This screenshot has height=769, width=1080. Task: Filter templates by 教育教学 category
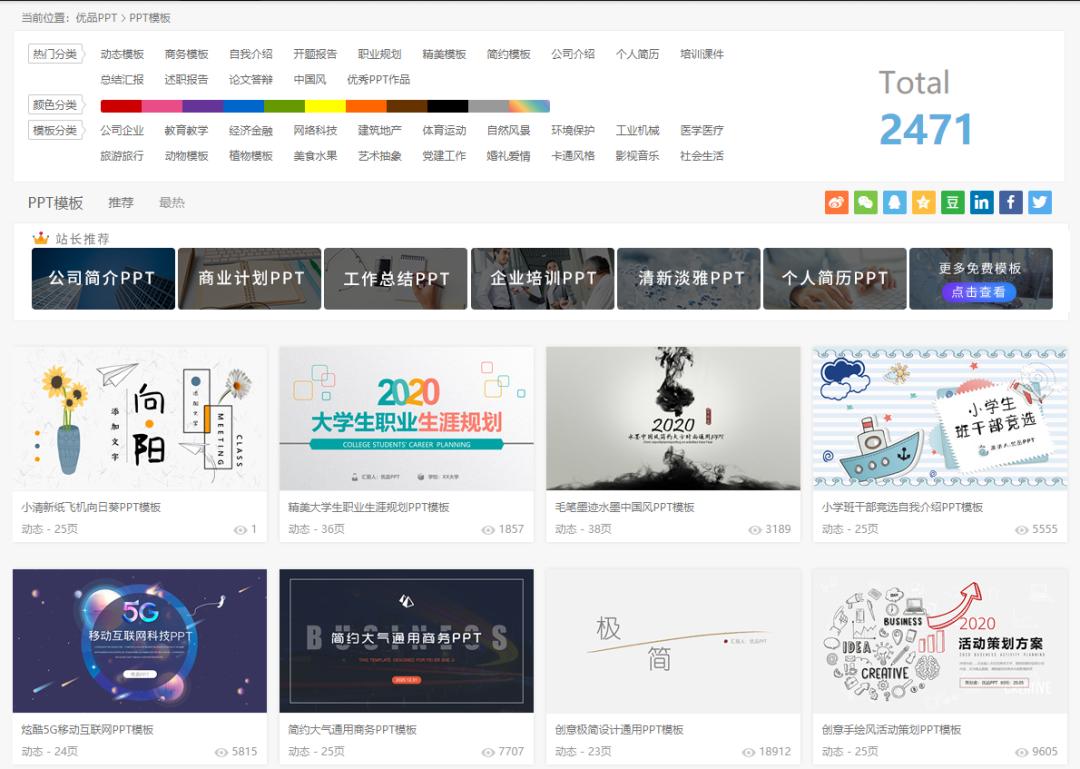click(x=186, y=130)
